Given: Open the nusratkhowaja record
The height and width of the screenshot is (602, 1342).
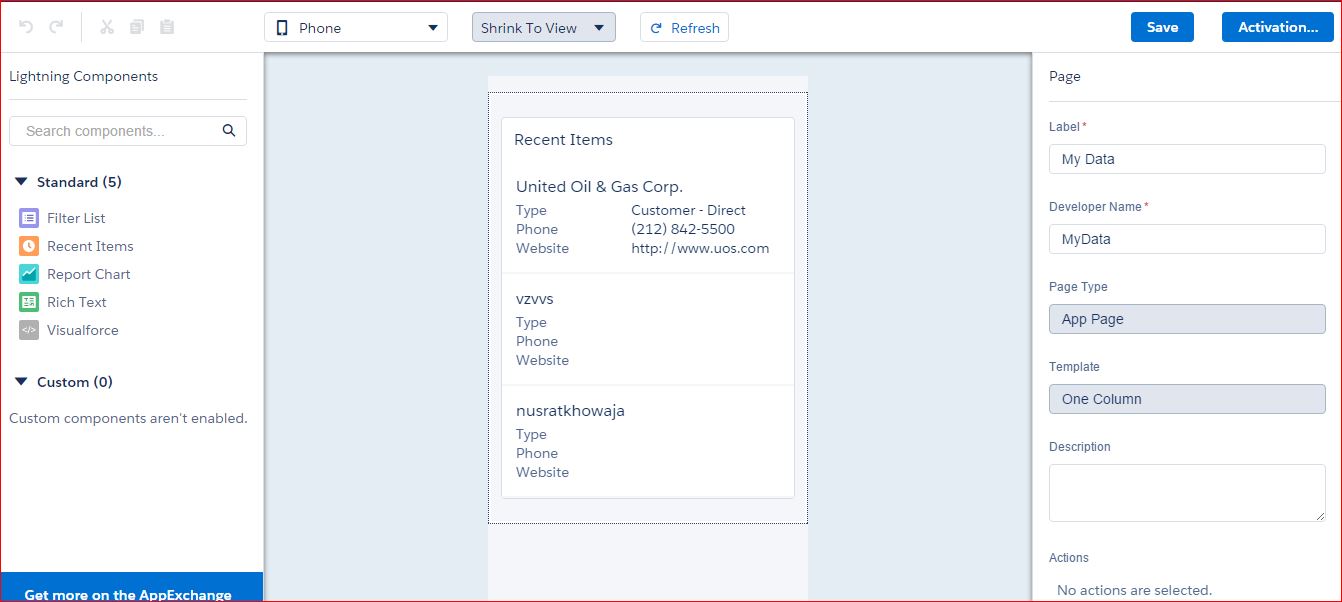Looking at the screenshot, I should click(570, 411).
